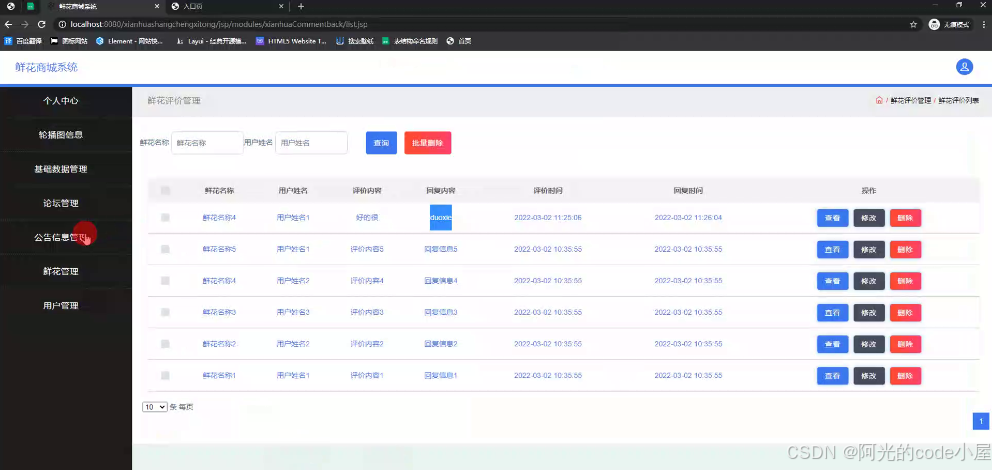Check the box for the 评价内容1 row
Screen dimensions: 995x470
tap(166, 375)
